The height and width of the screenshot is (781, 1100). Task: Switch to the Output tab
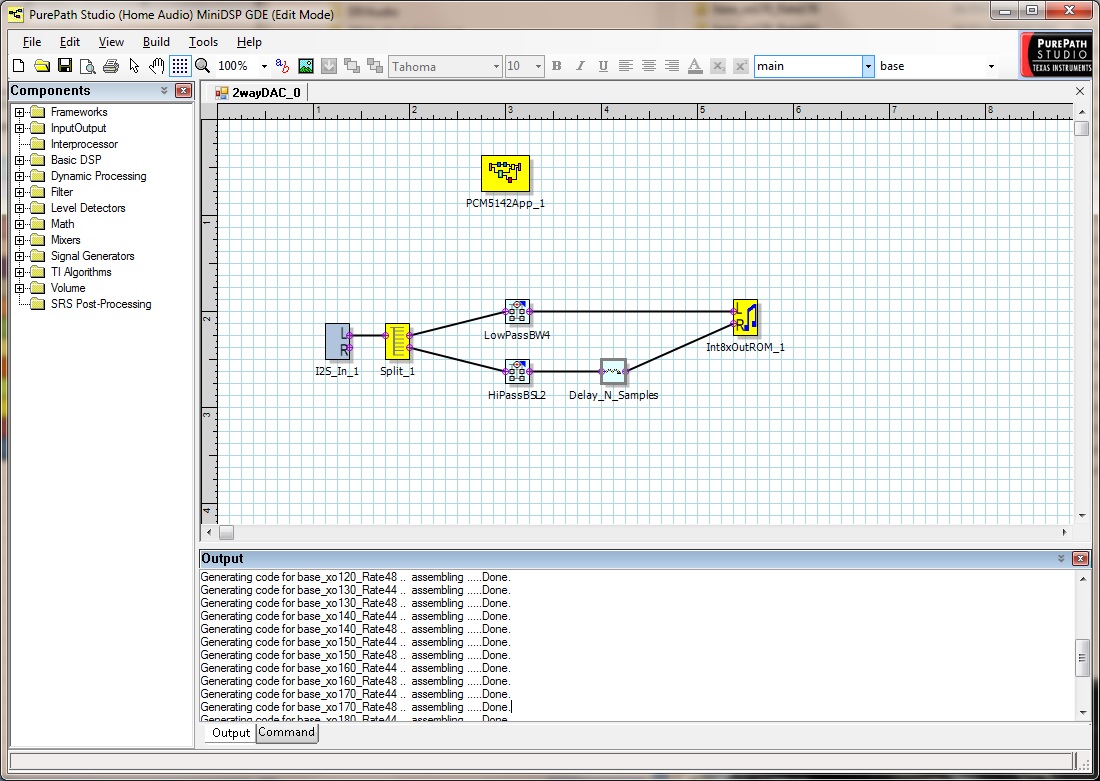[x=231, y=733]
